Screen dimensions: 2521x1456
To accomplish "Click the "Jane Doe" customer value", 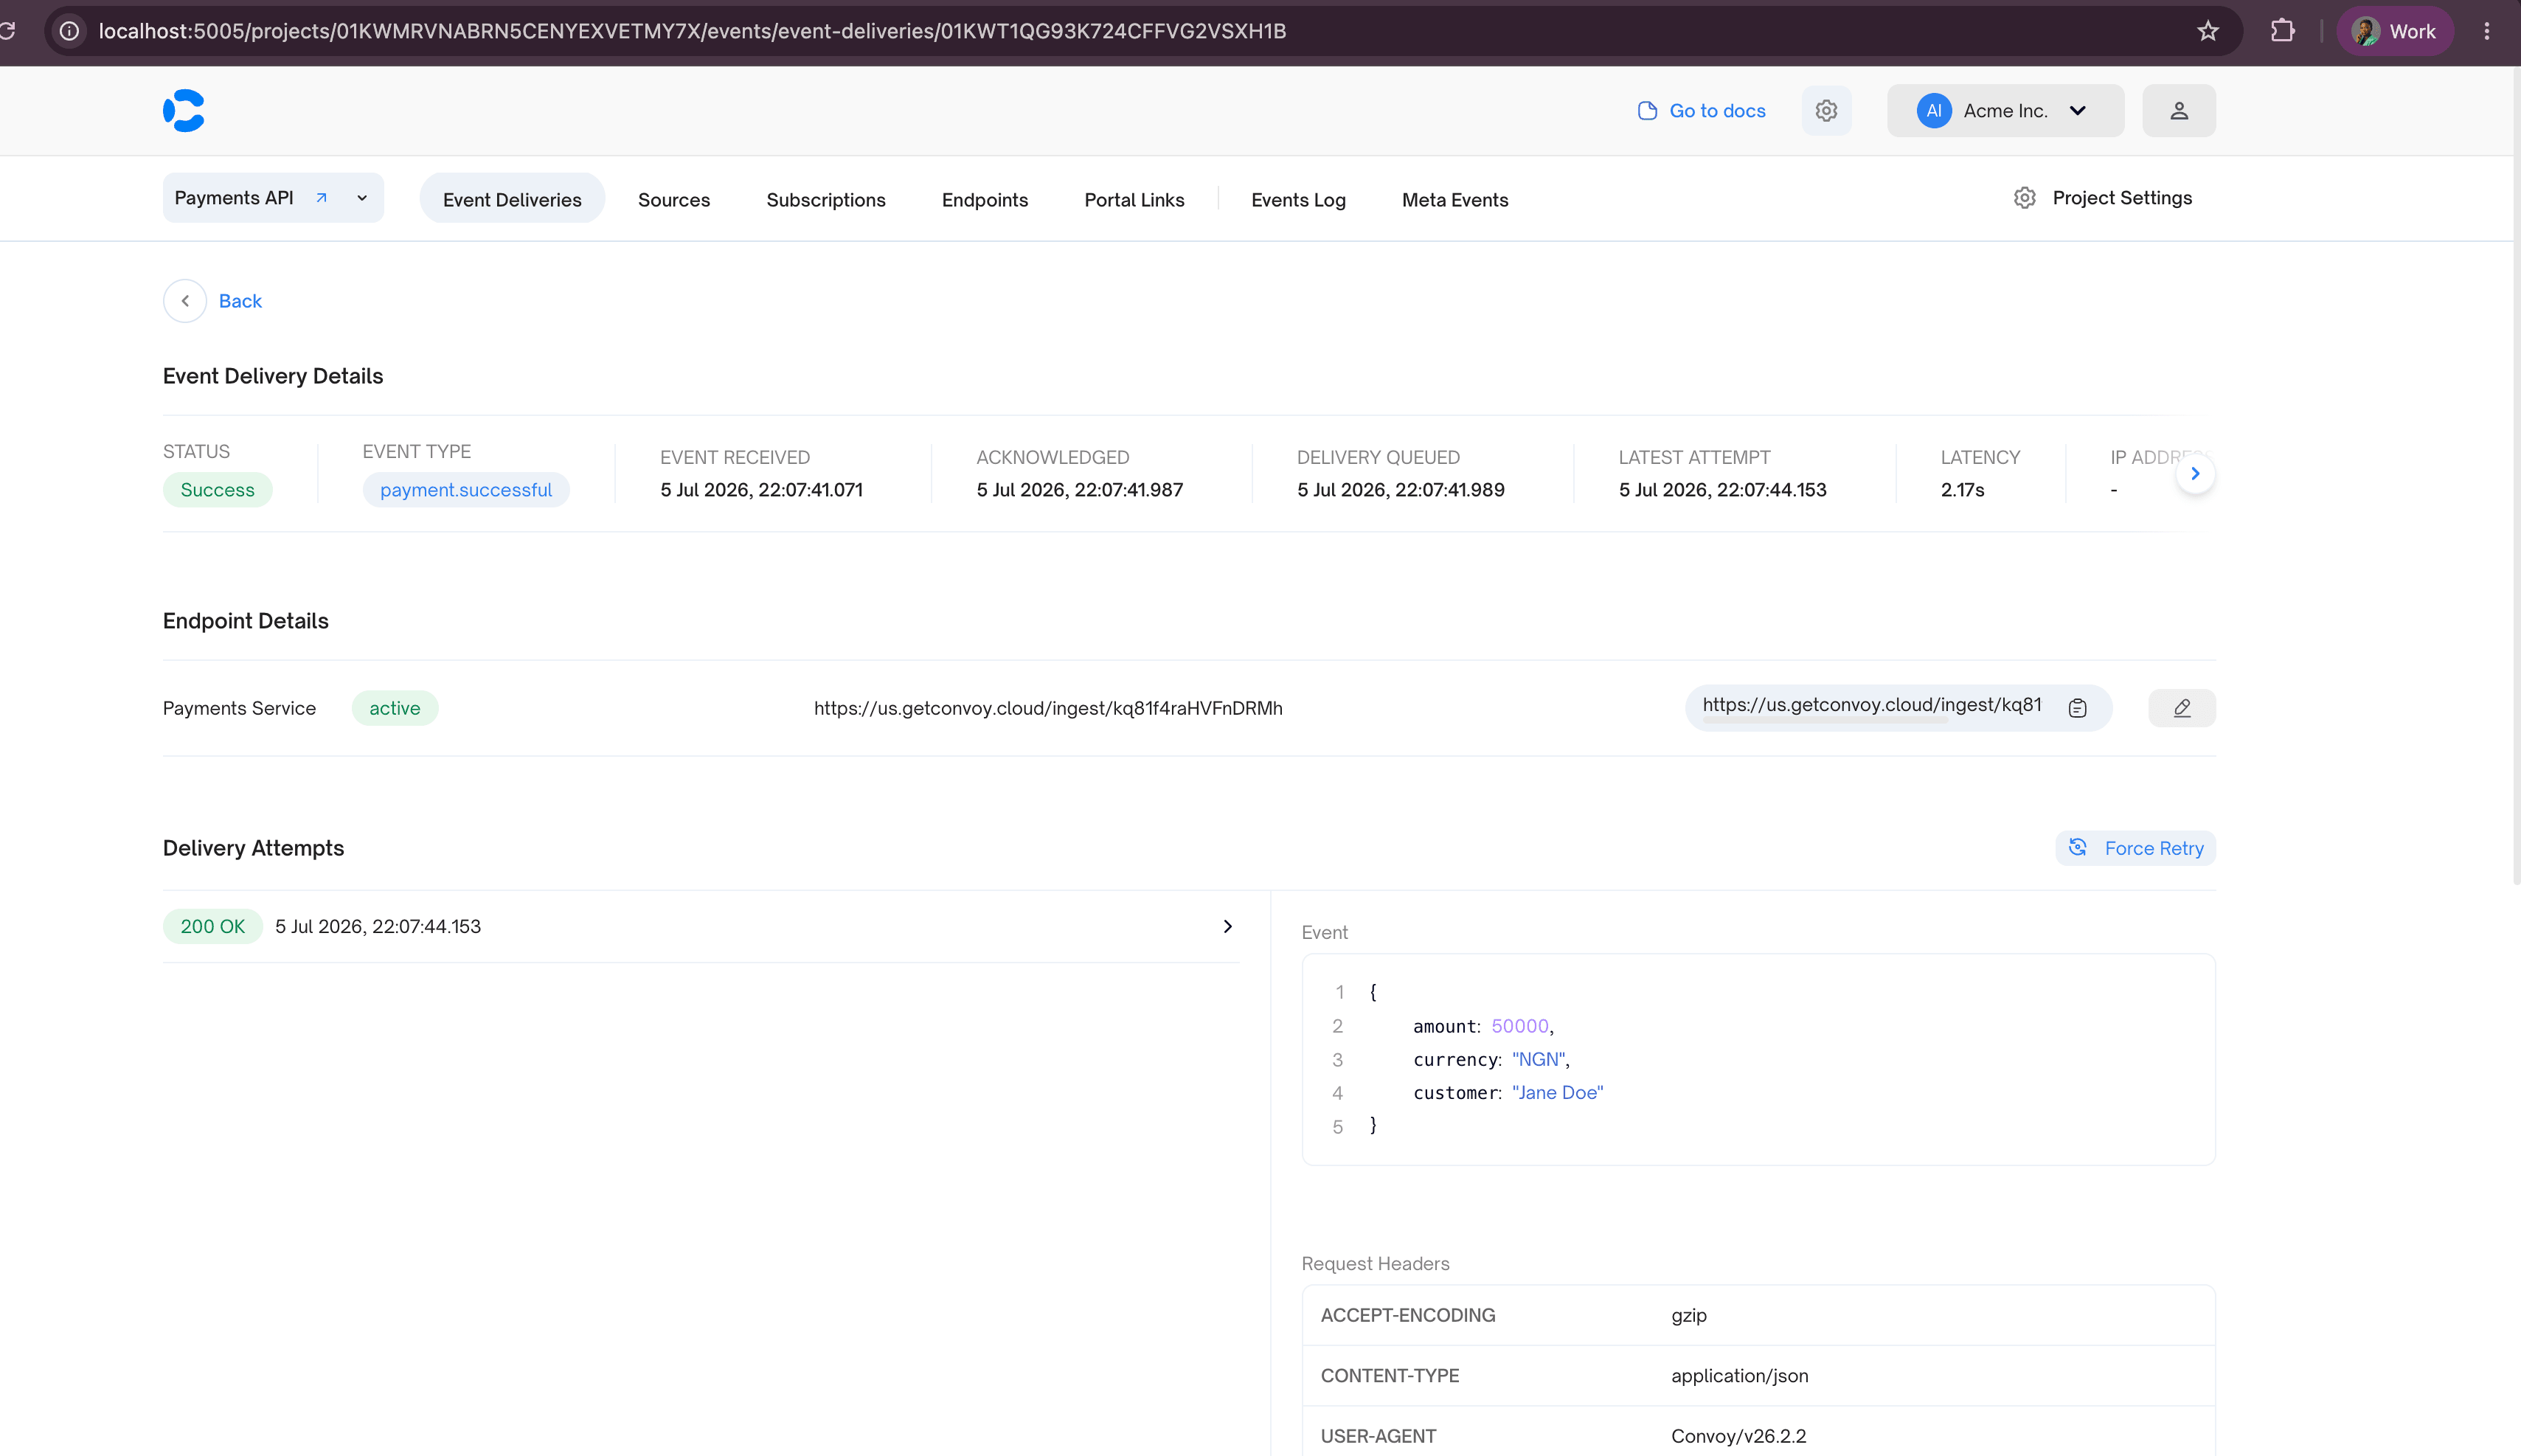I will tap(1557, 1093).
